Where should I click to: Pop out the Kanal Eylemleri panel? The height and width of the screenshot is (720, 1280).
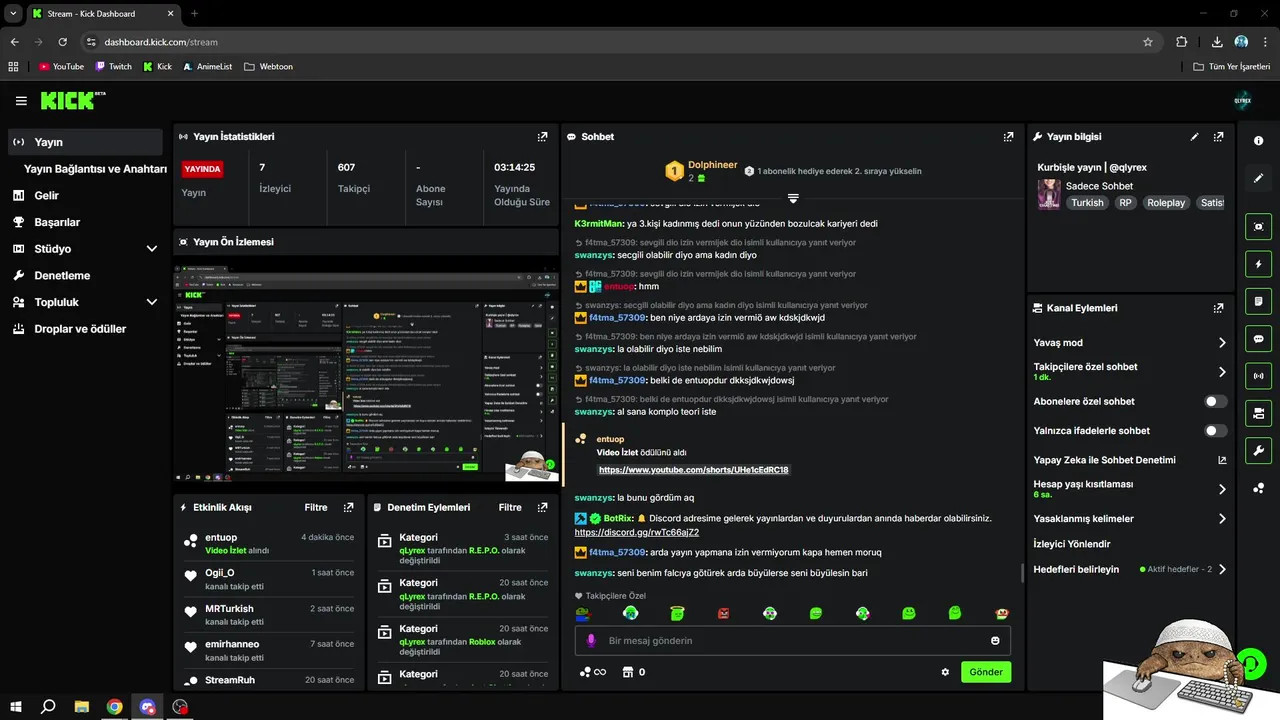(x=1218, y=309)
